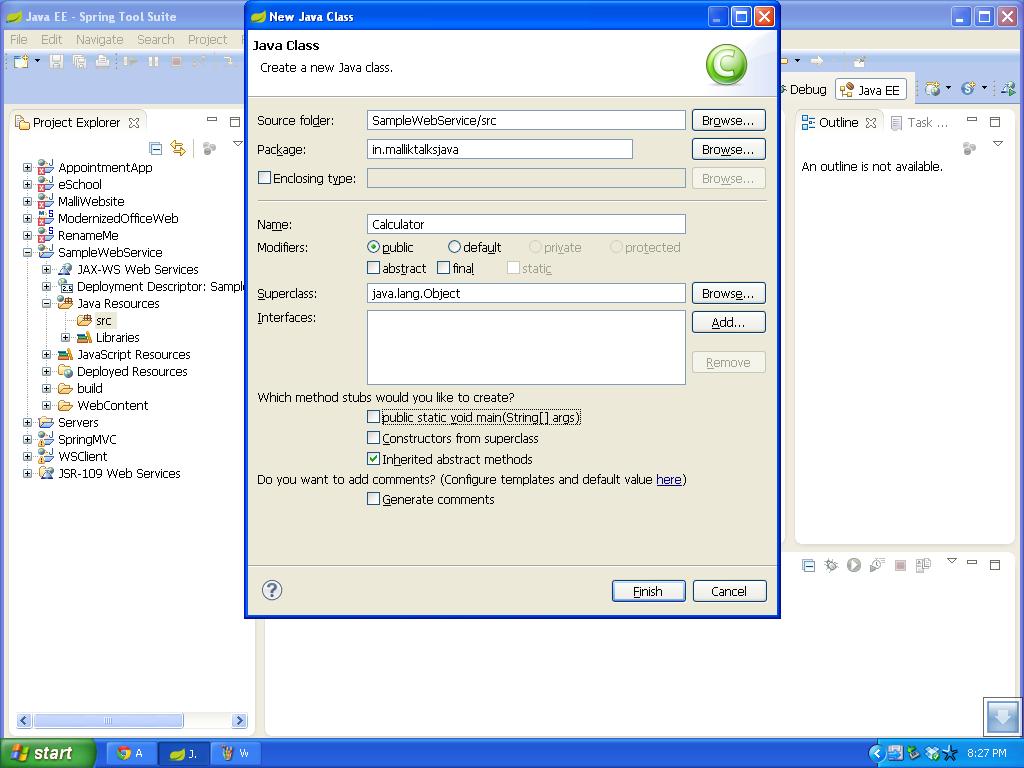Click the Finish button

648,591
